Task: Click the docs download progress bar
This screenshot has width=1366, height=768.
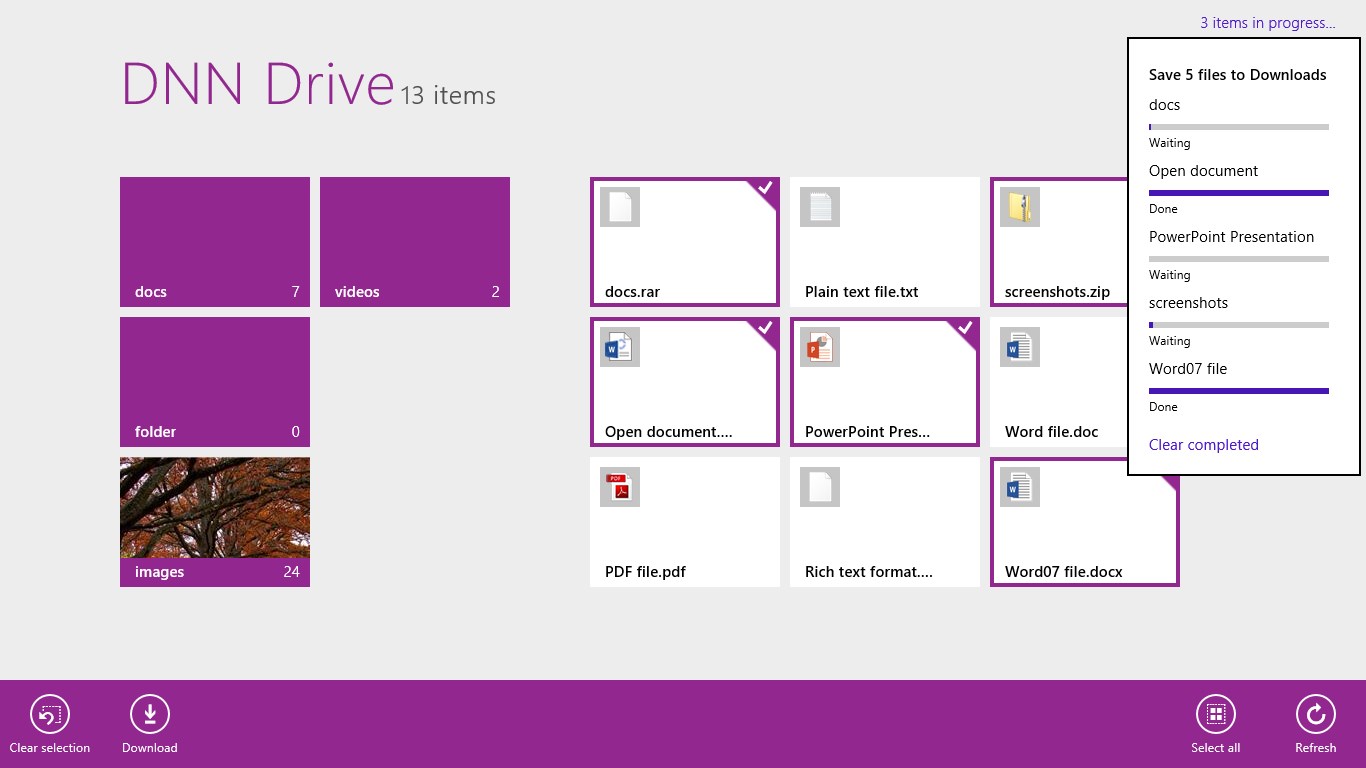Action: (1239, 127)
